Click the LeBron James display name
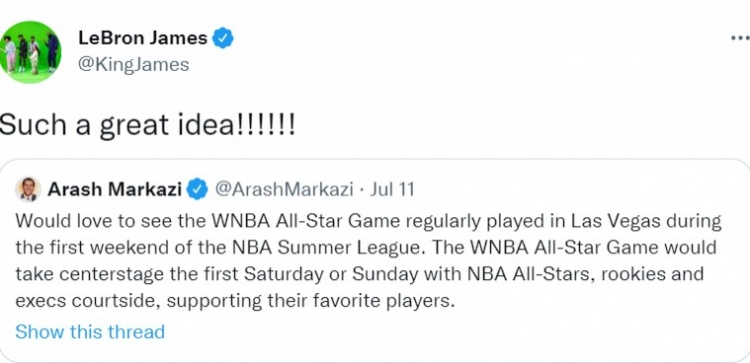 tap(143, 38)
